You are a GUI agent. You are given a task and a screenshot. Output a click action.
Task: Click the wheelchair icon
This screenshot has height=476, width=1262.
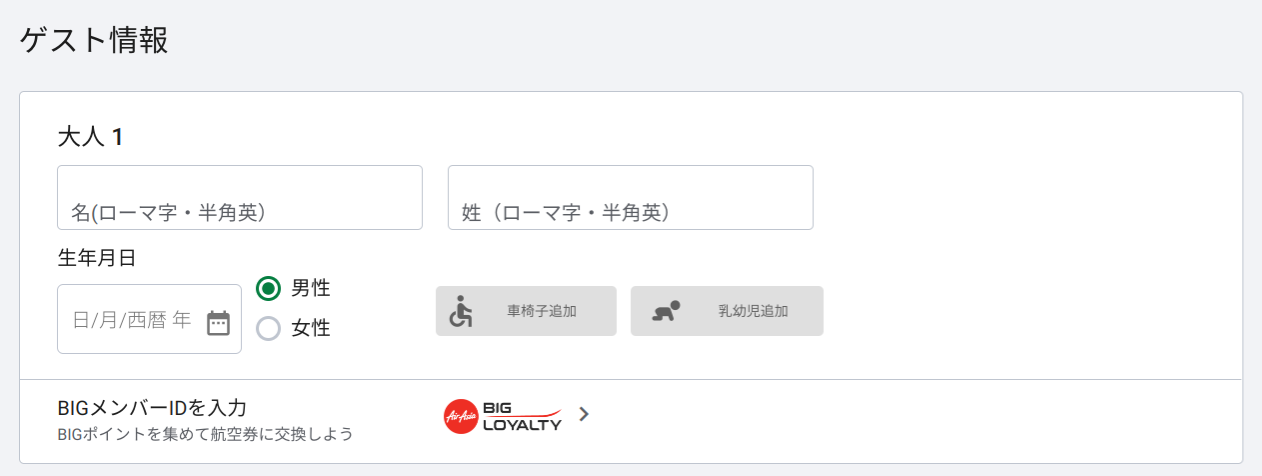[460, 311]
